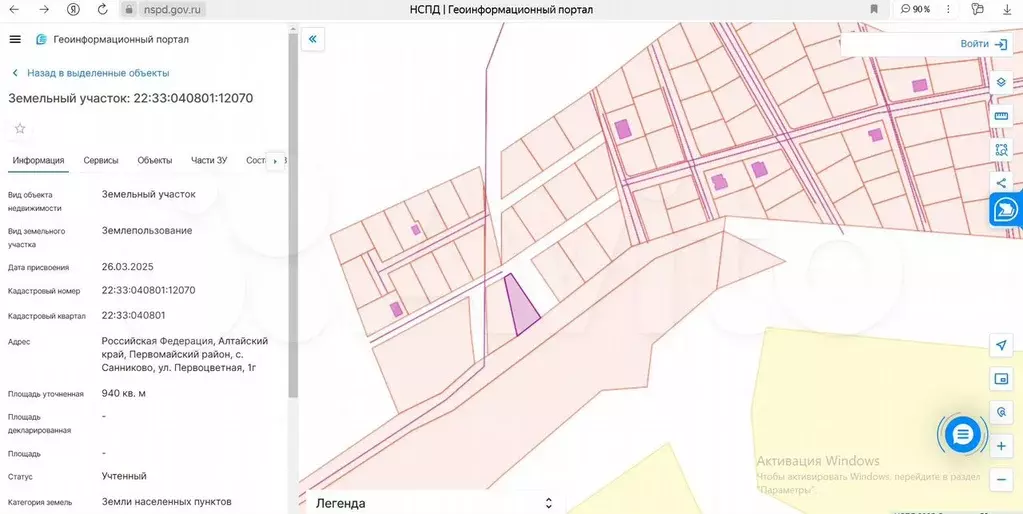Screen dimensions: 1023x514
Task: Go back with the browser back arrow
Action: click(14, 9)
